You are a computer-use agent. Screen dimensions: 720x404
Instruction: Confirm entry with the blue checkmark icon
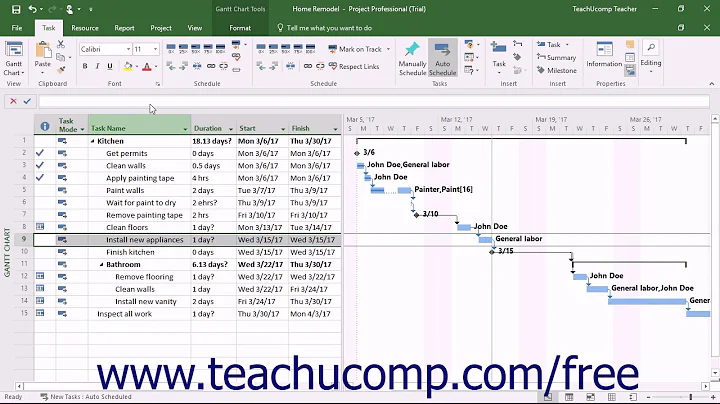(27, 101)
